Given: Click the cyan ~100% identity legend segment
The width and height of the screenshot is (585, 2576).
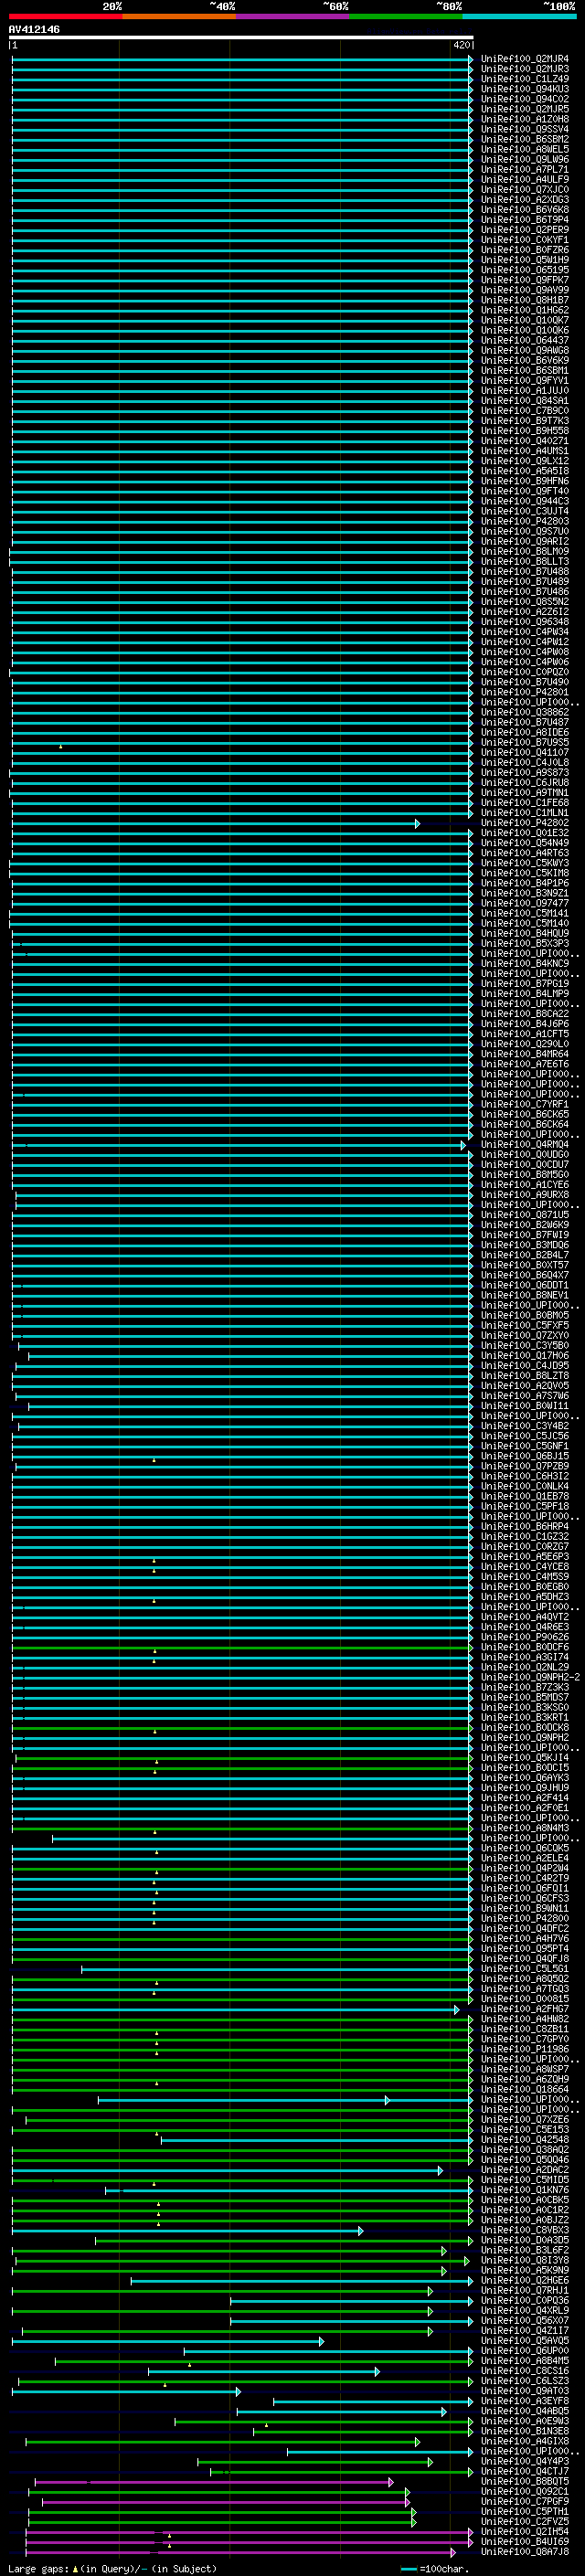Looking at the screenshot, I should click(520, 16).
